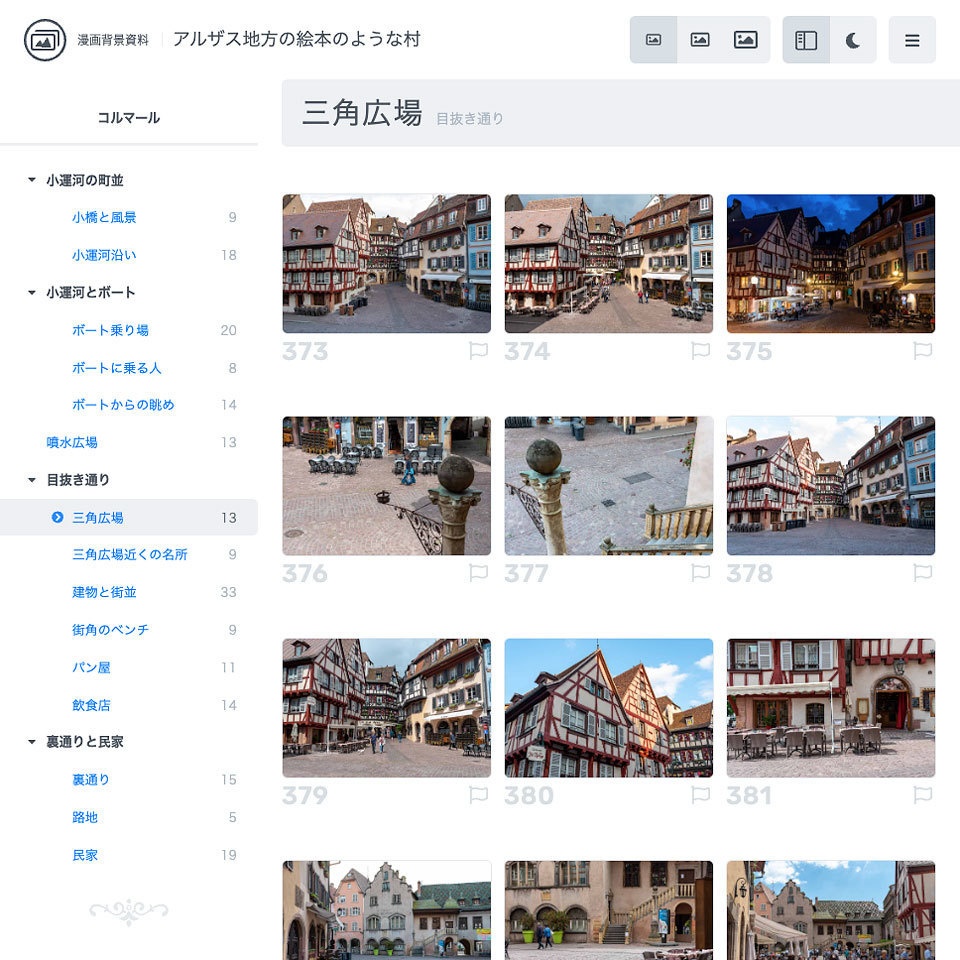Toggle the sidebar panel layout
The height and width of the screenshot is (960, 960).
tap(806, 40)
